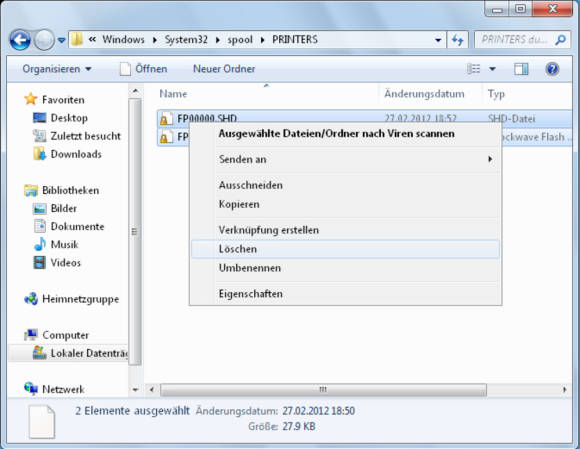Select Netzwerk in the navigation pane
This screenshot has width=580, height=449.
click(63, 389)
